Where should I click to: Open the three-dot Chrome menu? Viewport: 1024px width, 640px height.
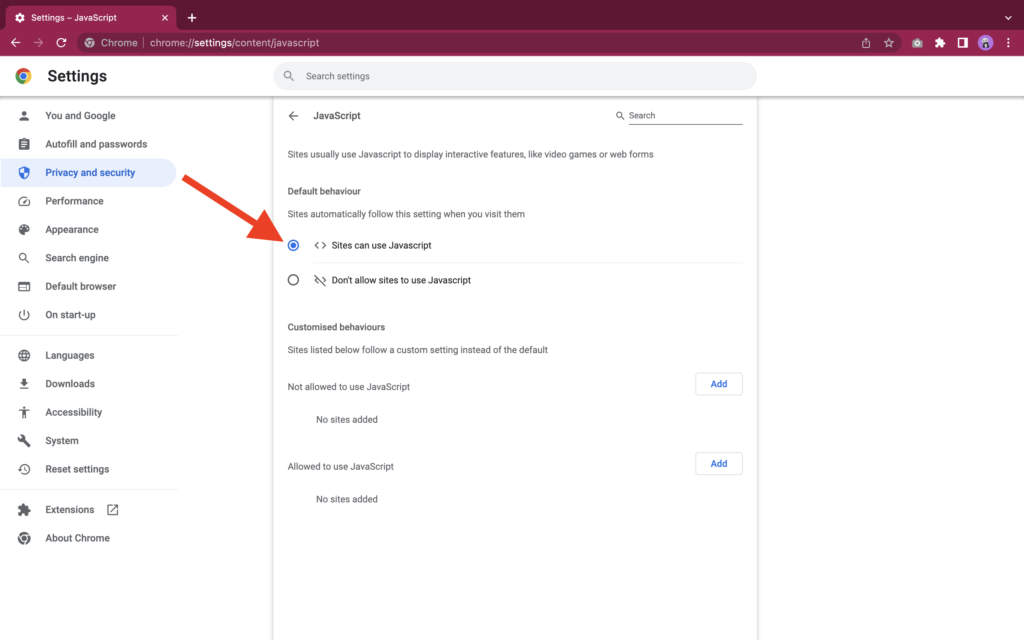tap(1010, 42)
